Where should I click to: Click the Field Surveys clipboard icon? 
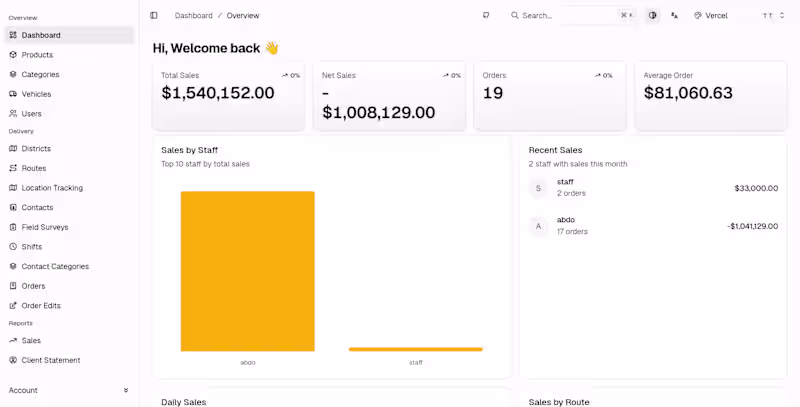pyautogui.click(x=13, y=227)
